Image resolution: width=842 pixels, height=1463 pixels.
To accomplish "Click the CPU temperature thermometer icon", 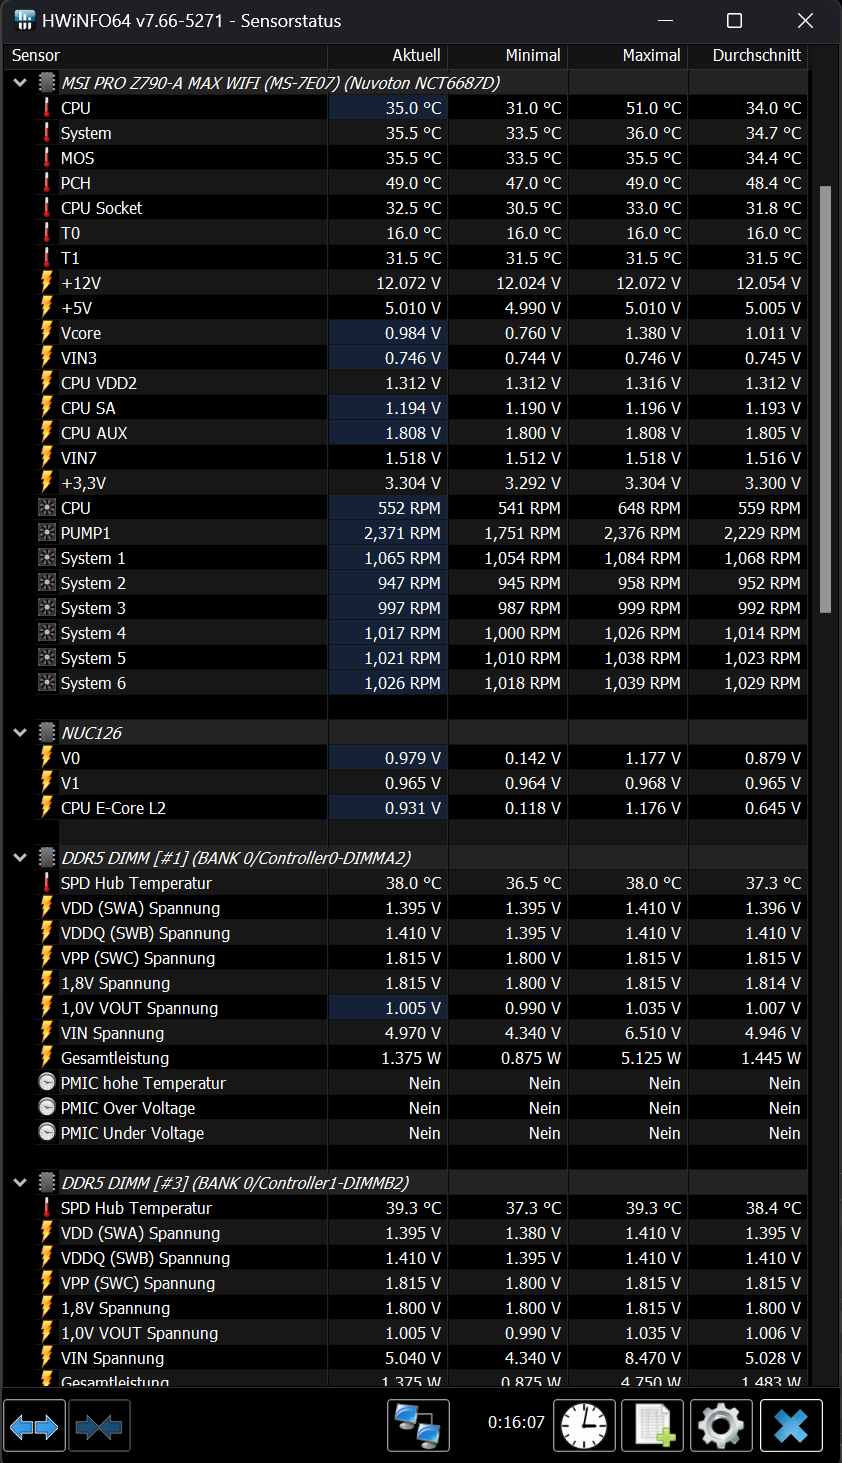I will pos(47,108).
